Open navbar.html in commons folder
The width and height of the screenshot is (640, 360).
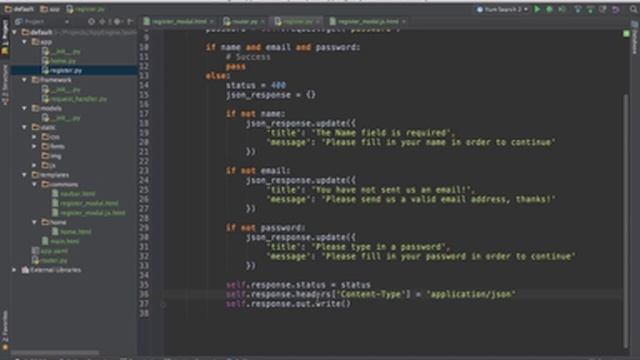pos(73,193)
